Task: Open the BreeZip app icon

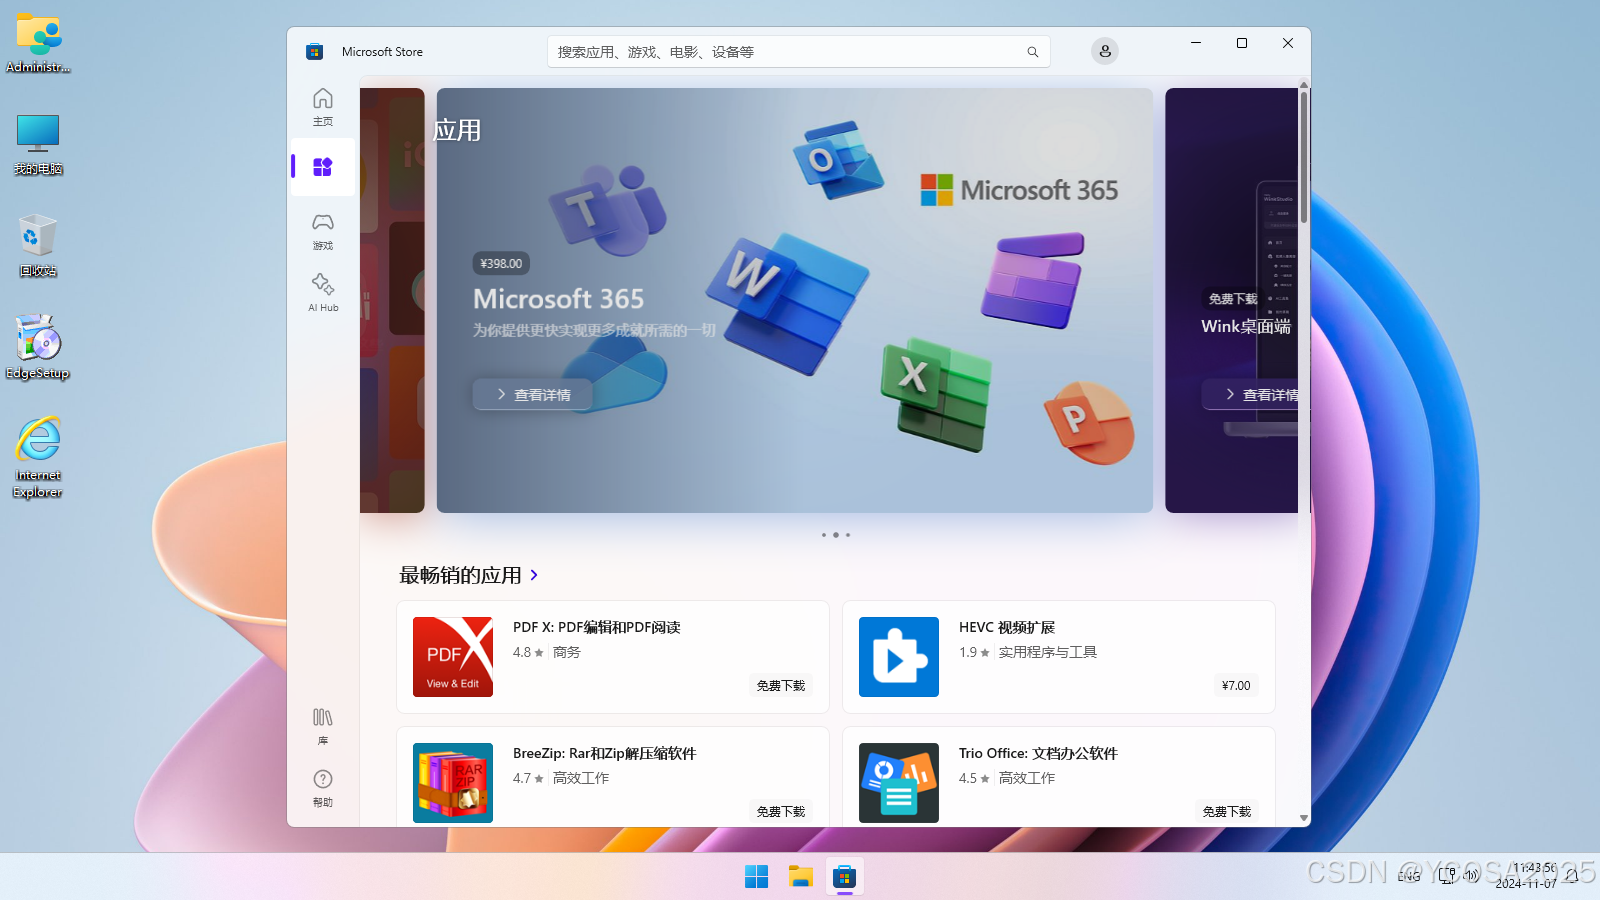Action: pos(453,783)
